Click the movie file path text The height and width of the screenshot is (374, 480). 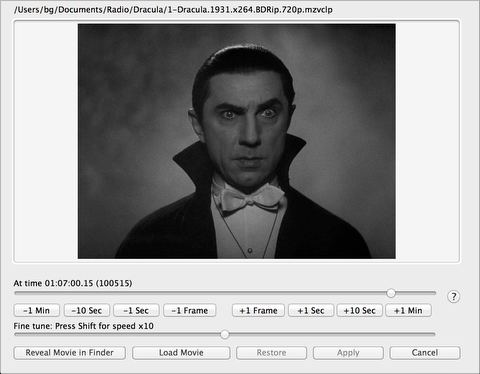click(x=173, y=10)
